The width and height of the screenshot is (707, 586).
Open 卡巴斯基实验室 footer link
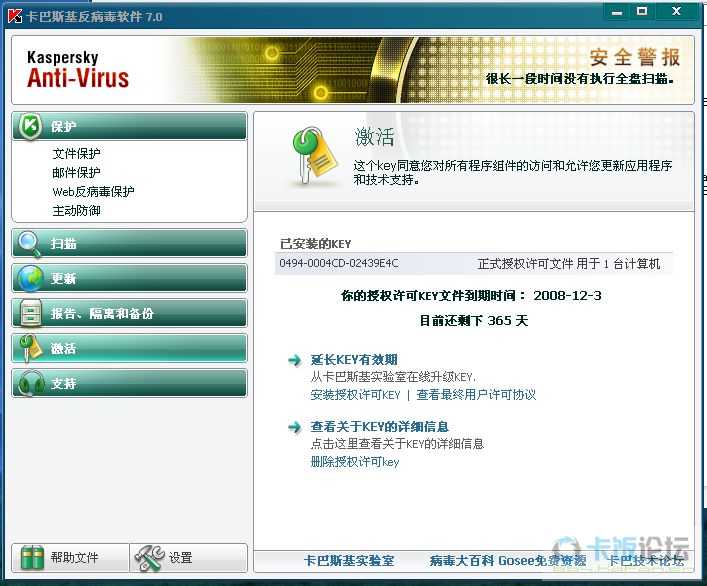pos(349,561)
